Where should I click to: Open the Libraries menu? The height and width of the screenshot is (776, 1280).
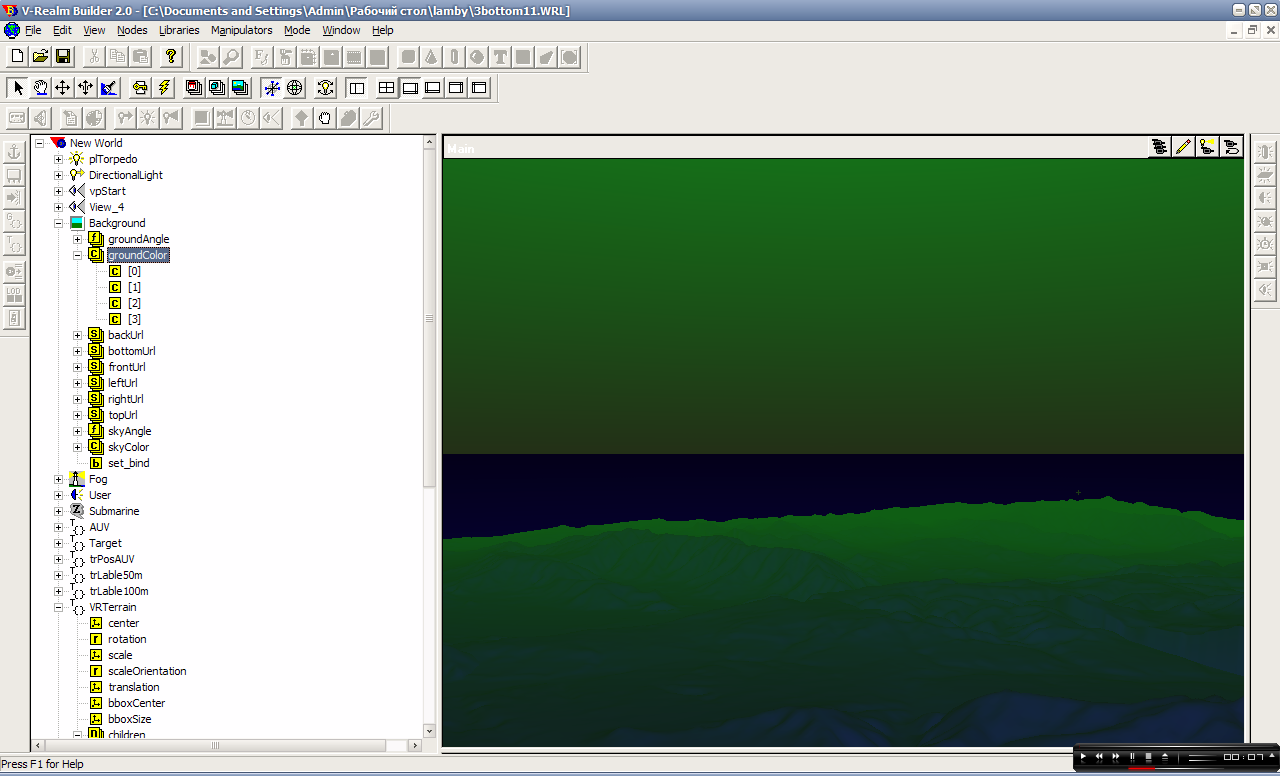tap(179, 30)
